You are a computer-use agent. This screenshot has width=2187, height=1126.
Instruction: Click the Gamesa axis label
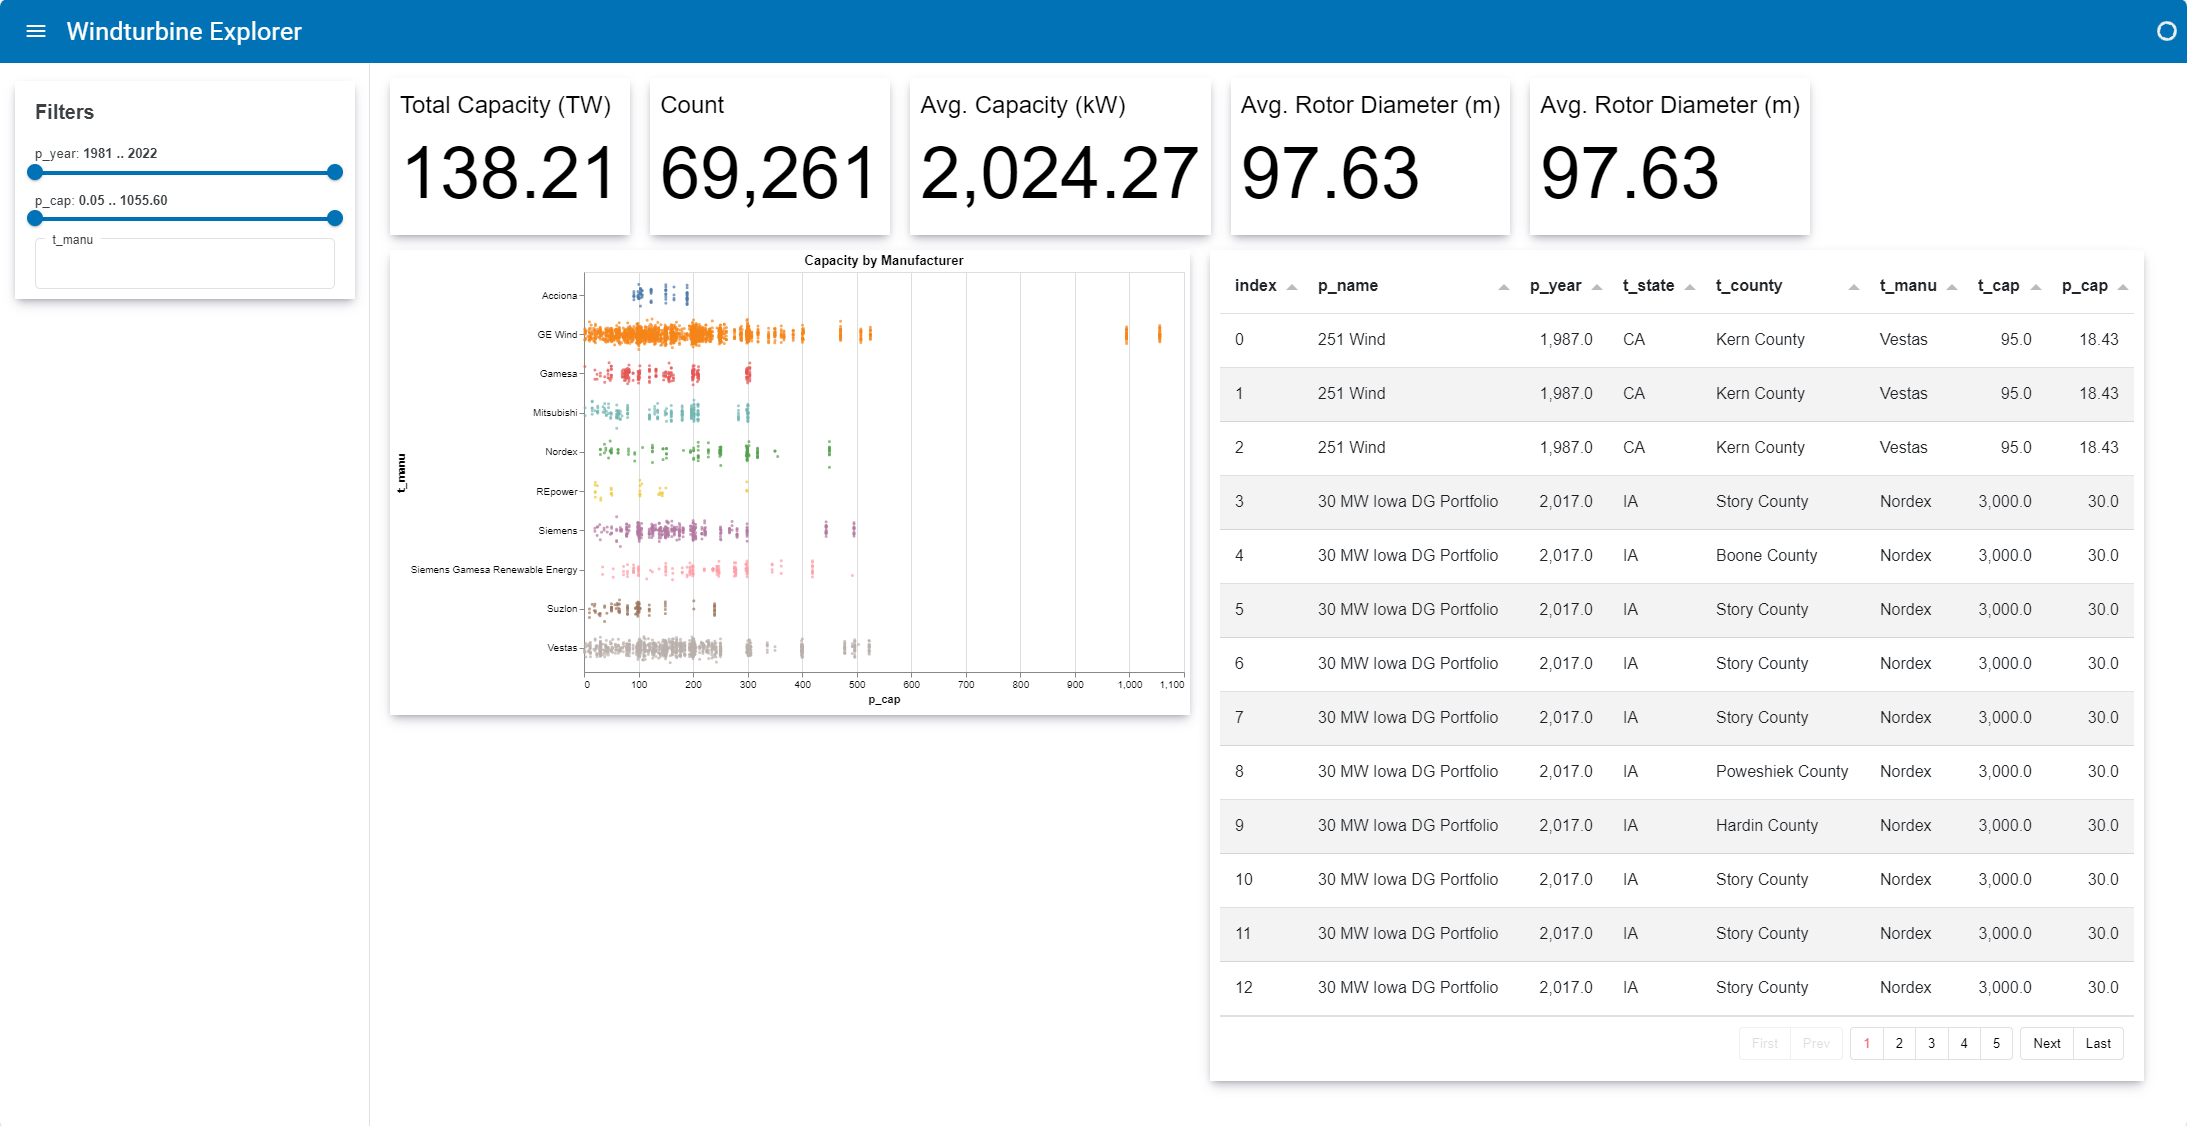[x=558, y=374]
